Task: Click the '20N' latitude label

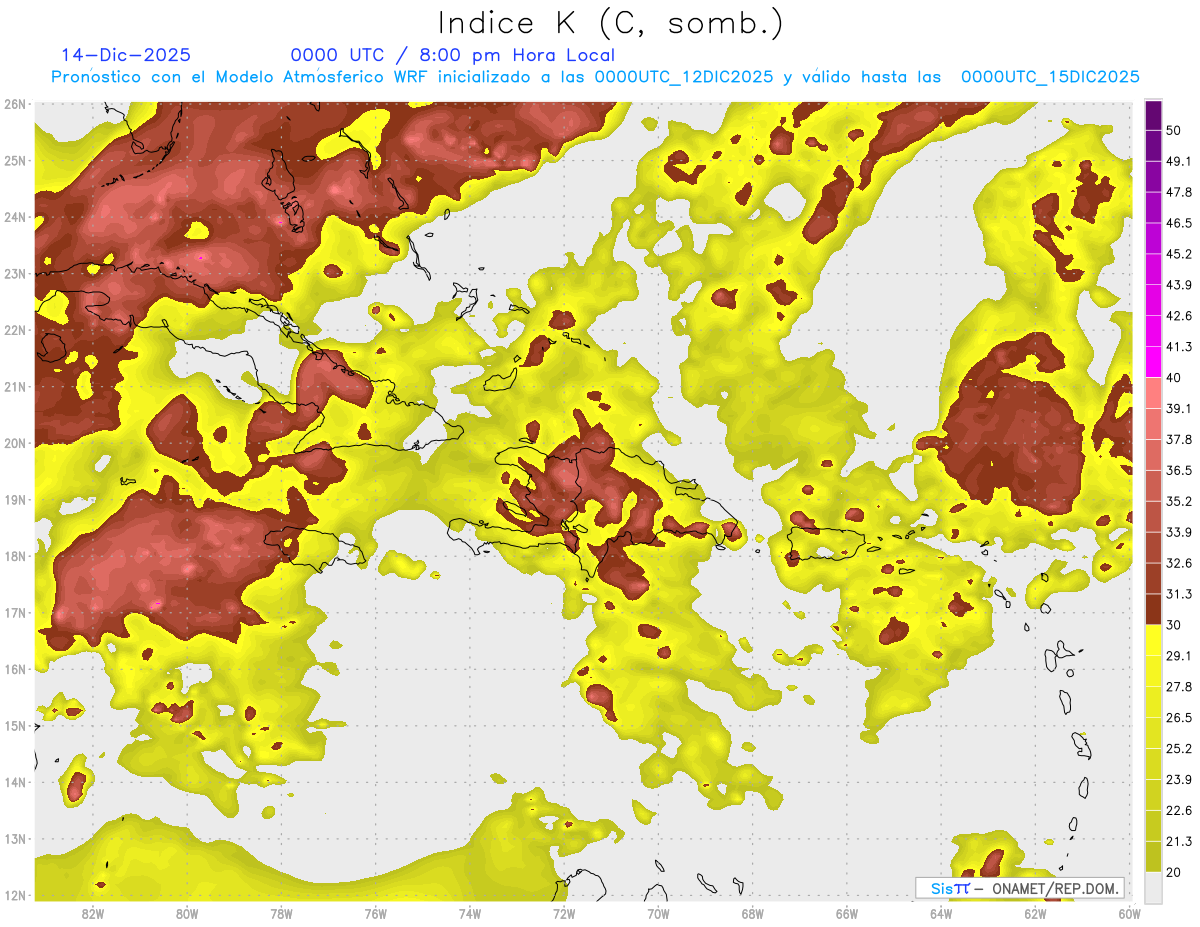Action: (15, 443)
